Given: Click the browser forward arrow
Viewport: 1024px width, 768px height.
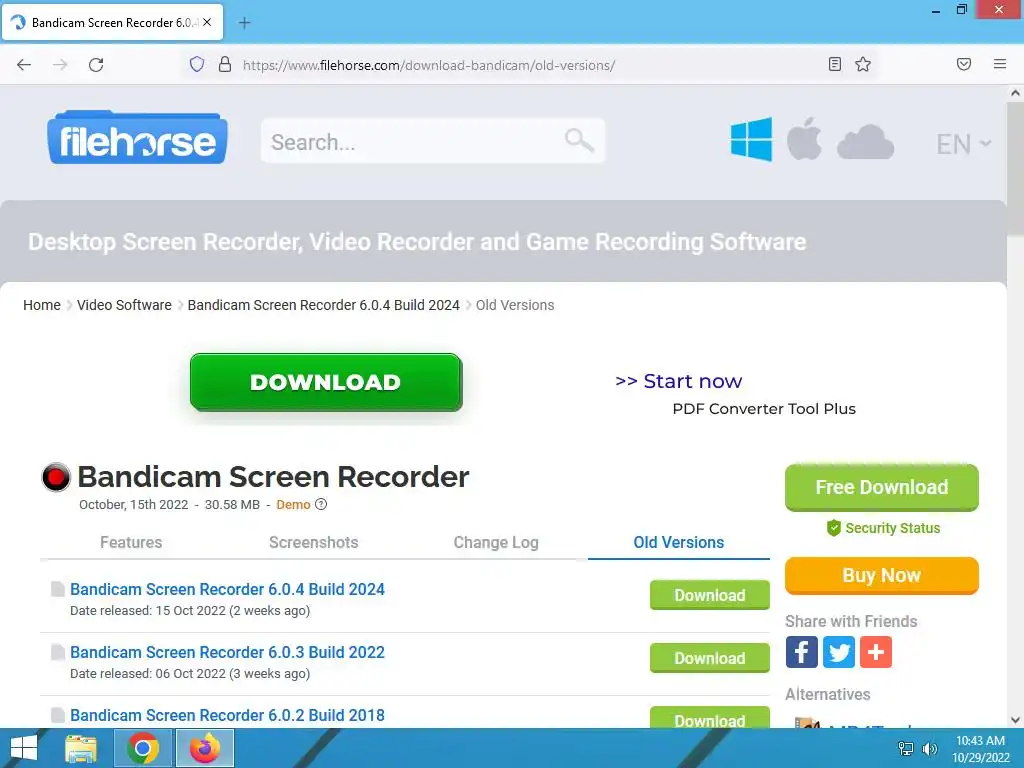Looking at the screenshot, I should 60,65.
